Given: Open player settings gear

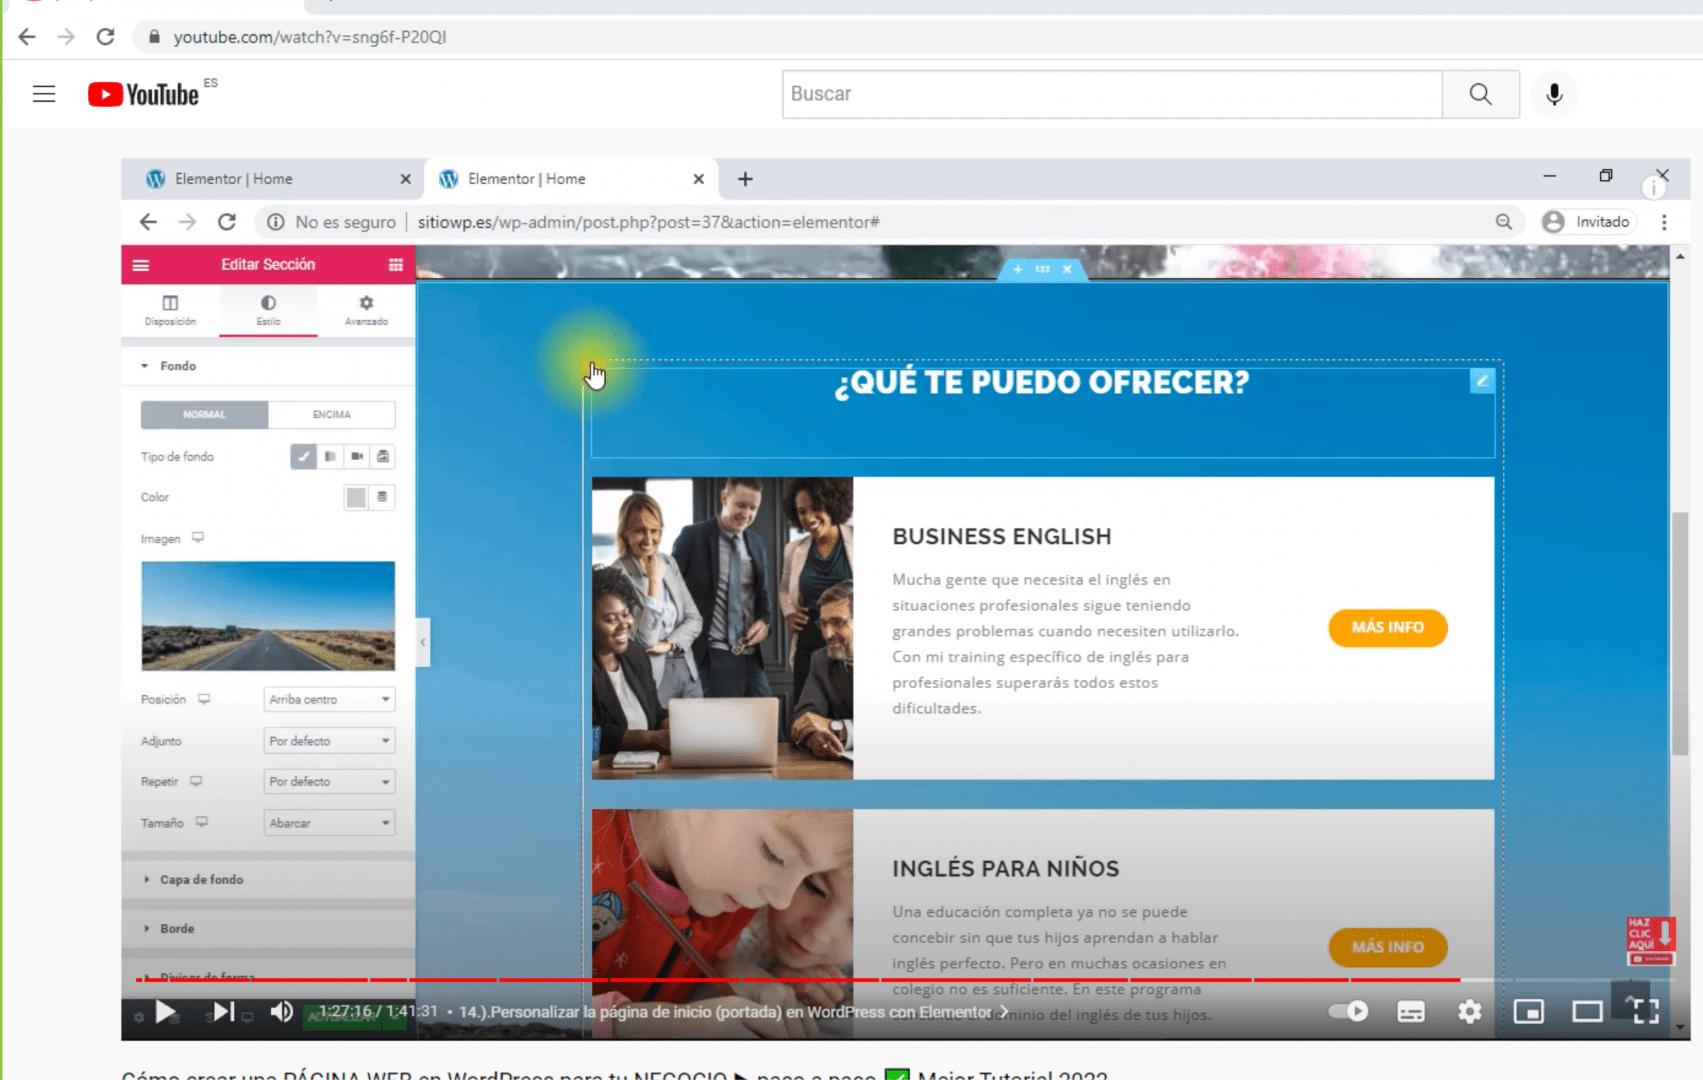Looking at the screenshot, I should [1469, 1012].
